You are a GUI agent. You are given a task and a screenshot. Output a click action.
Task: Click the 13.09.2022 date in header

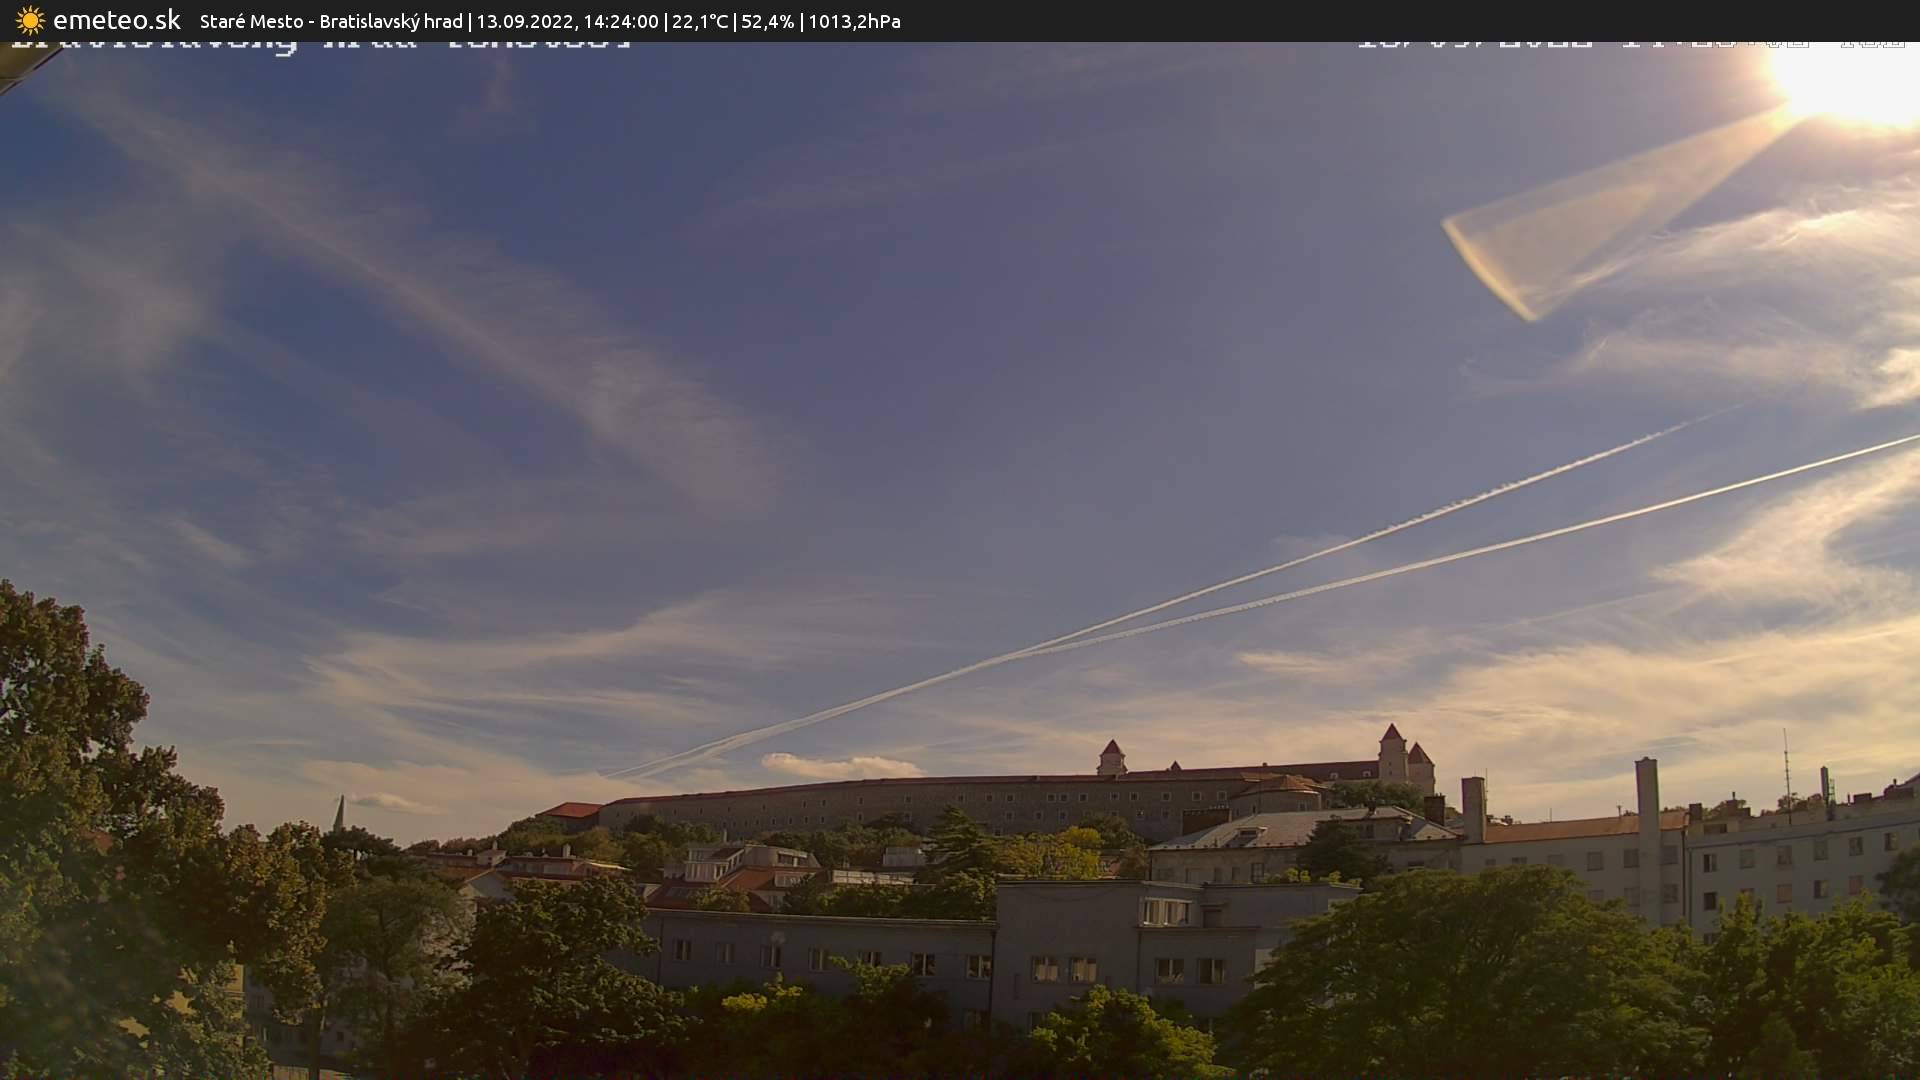523,21
